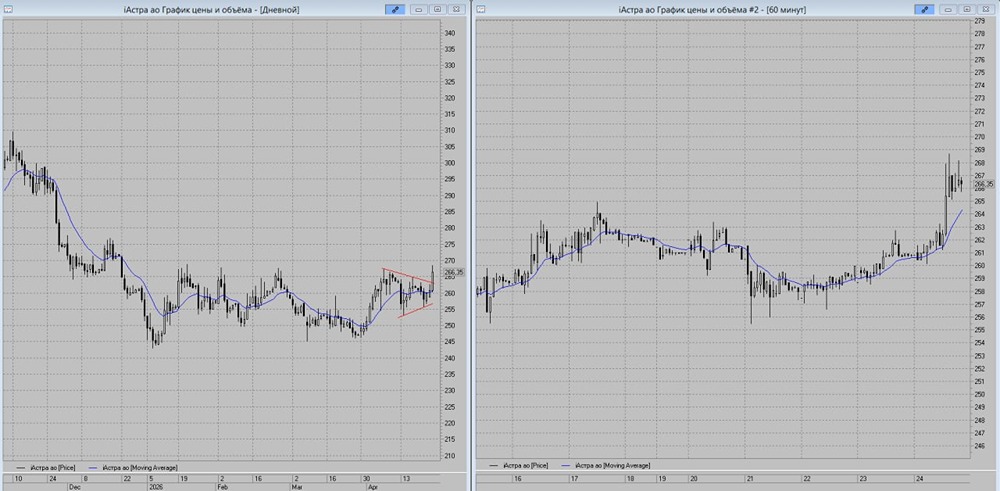Click the 300 price level on the daily chart axis
This screenshot has height=491, width=1000.
tap(450, 163)
